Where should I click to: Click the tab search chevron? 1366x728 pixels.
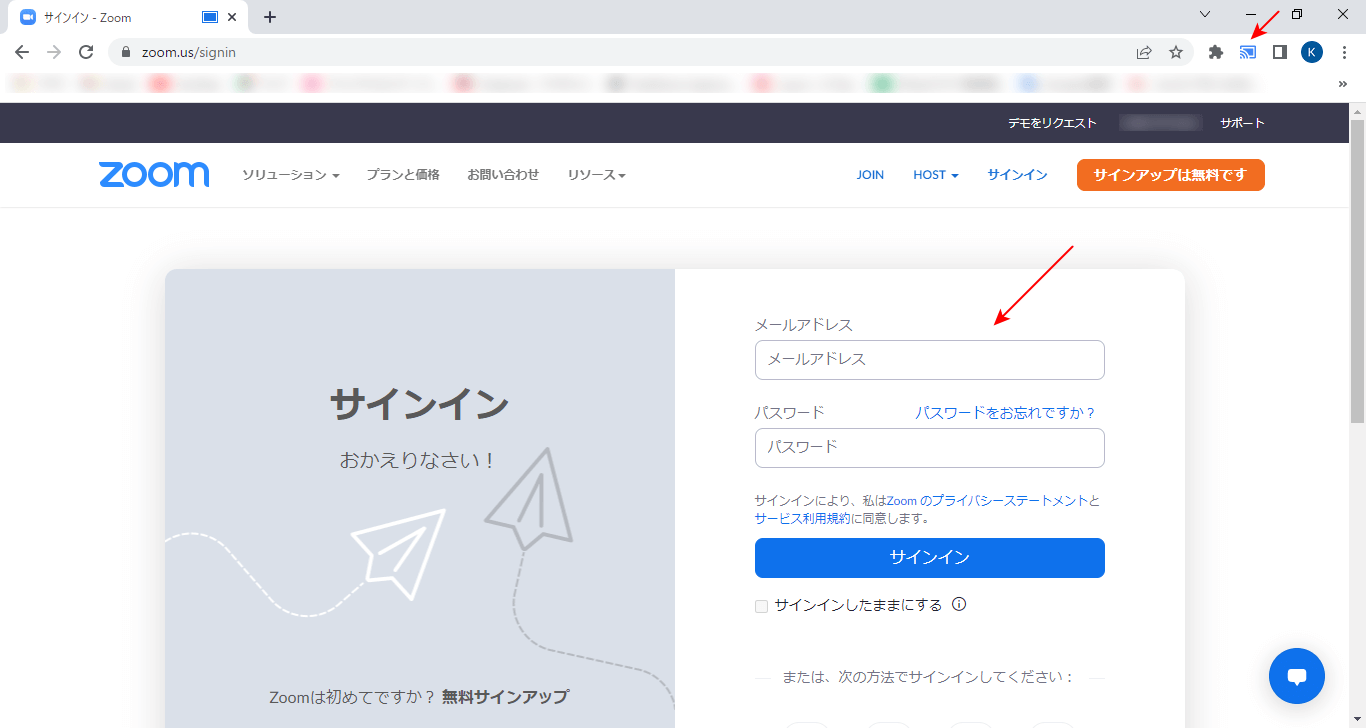tap(1205, 14)
